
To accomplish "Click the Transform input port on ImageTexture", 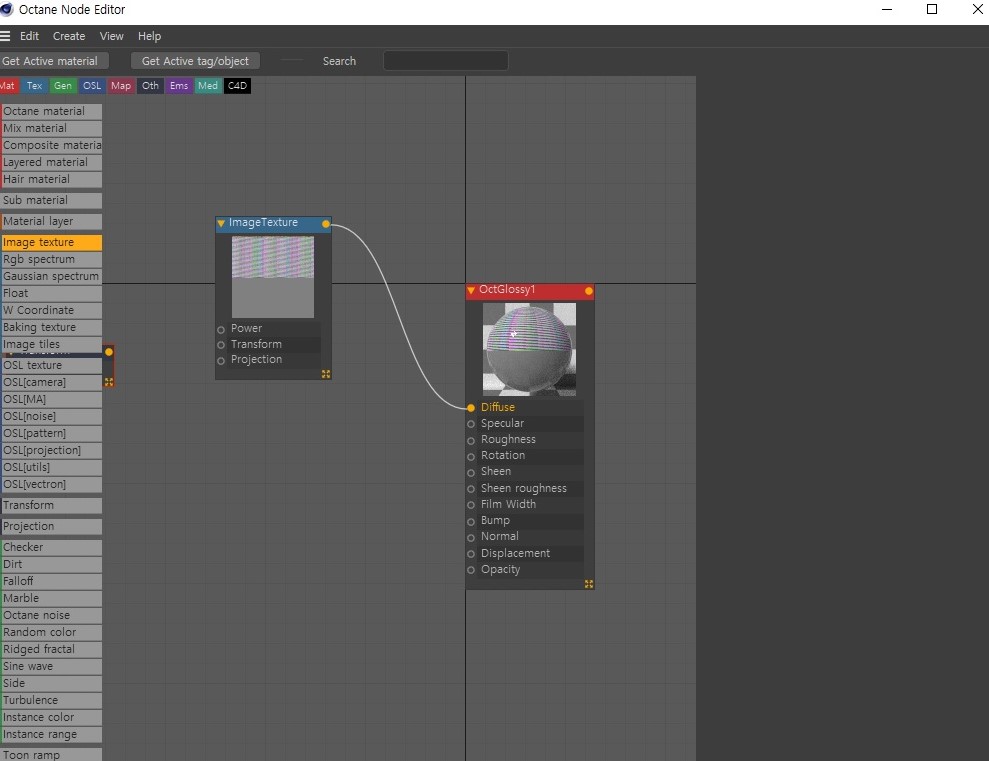I will [221, 345].
